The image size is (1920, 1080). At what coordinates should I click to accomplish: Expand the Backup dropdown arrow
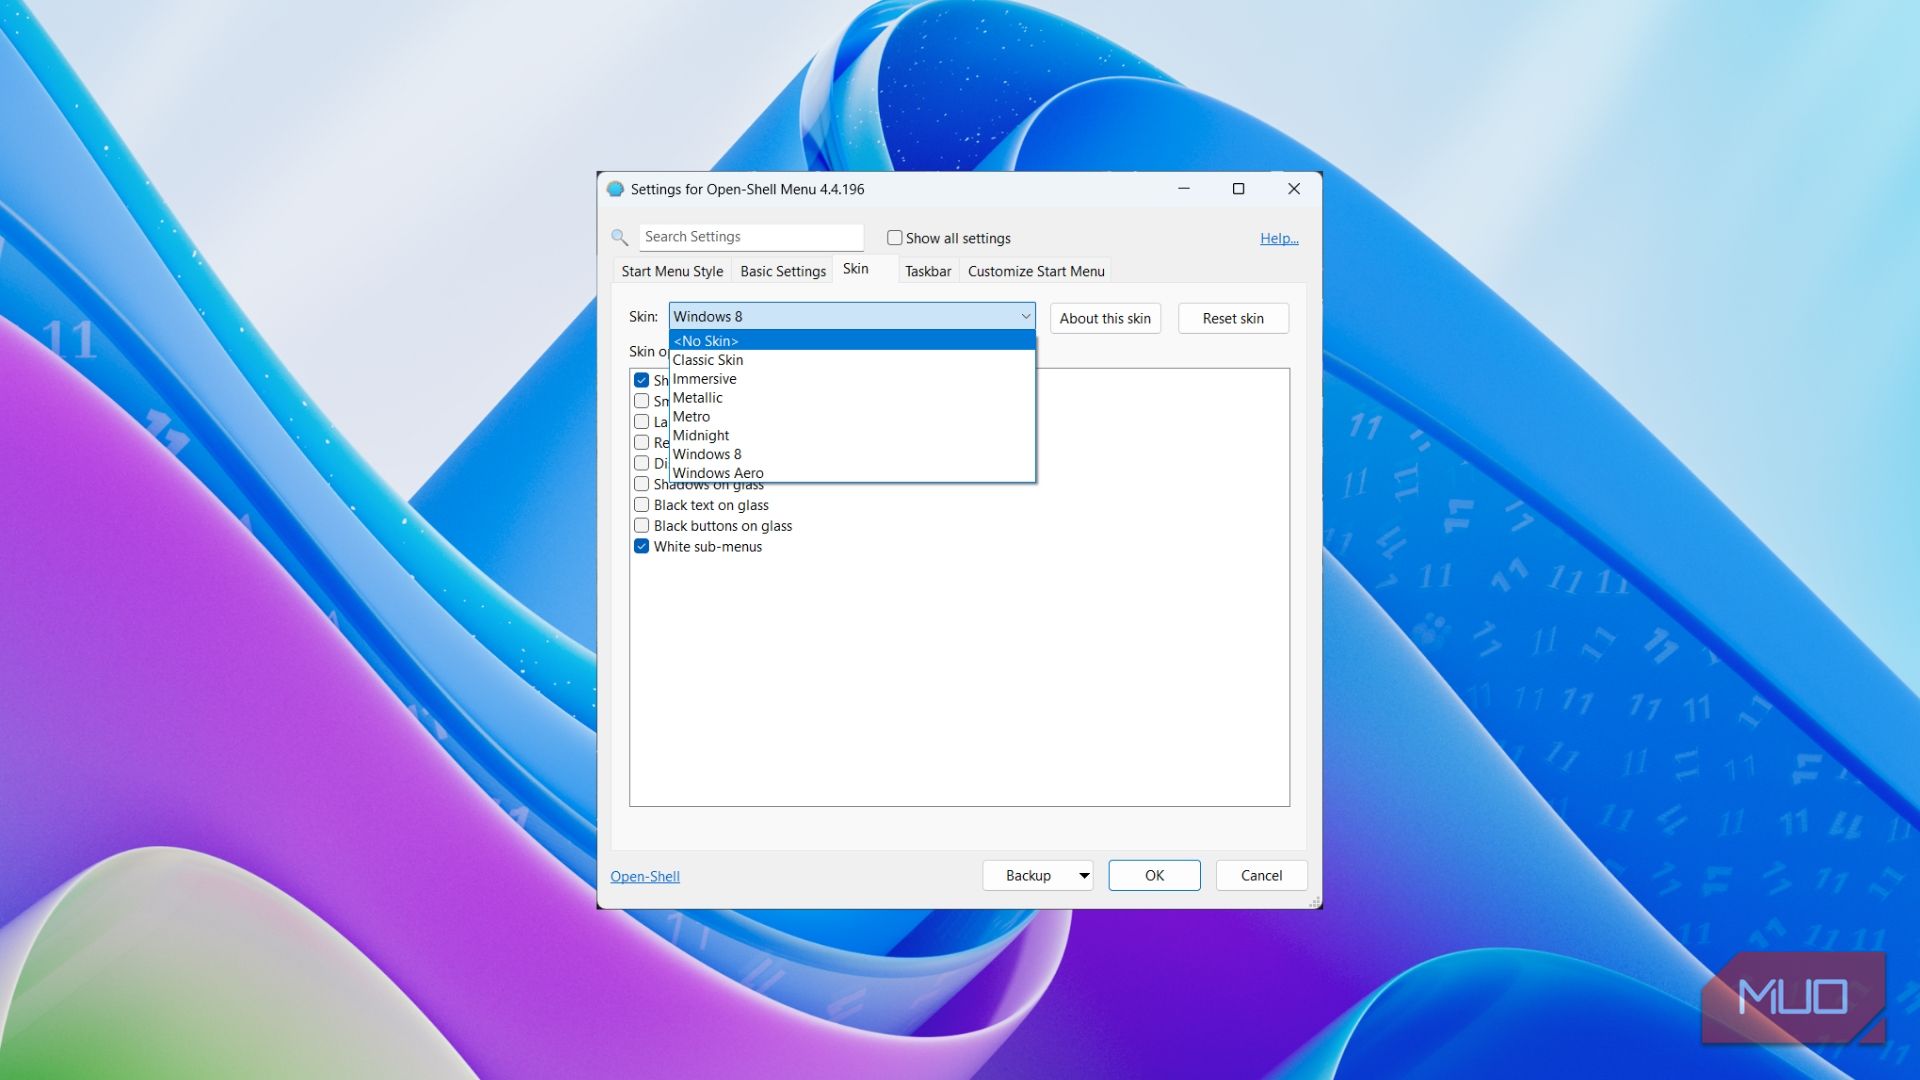[x=1084, y=876]
